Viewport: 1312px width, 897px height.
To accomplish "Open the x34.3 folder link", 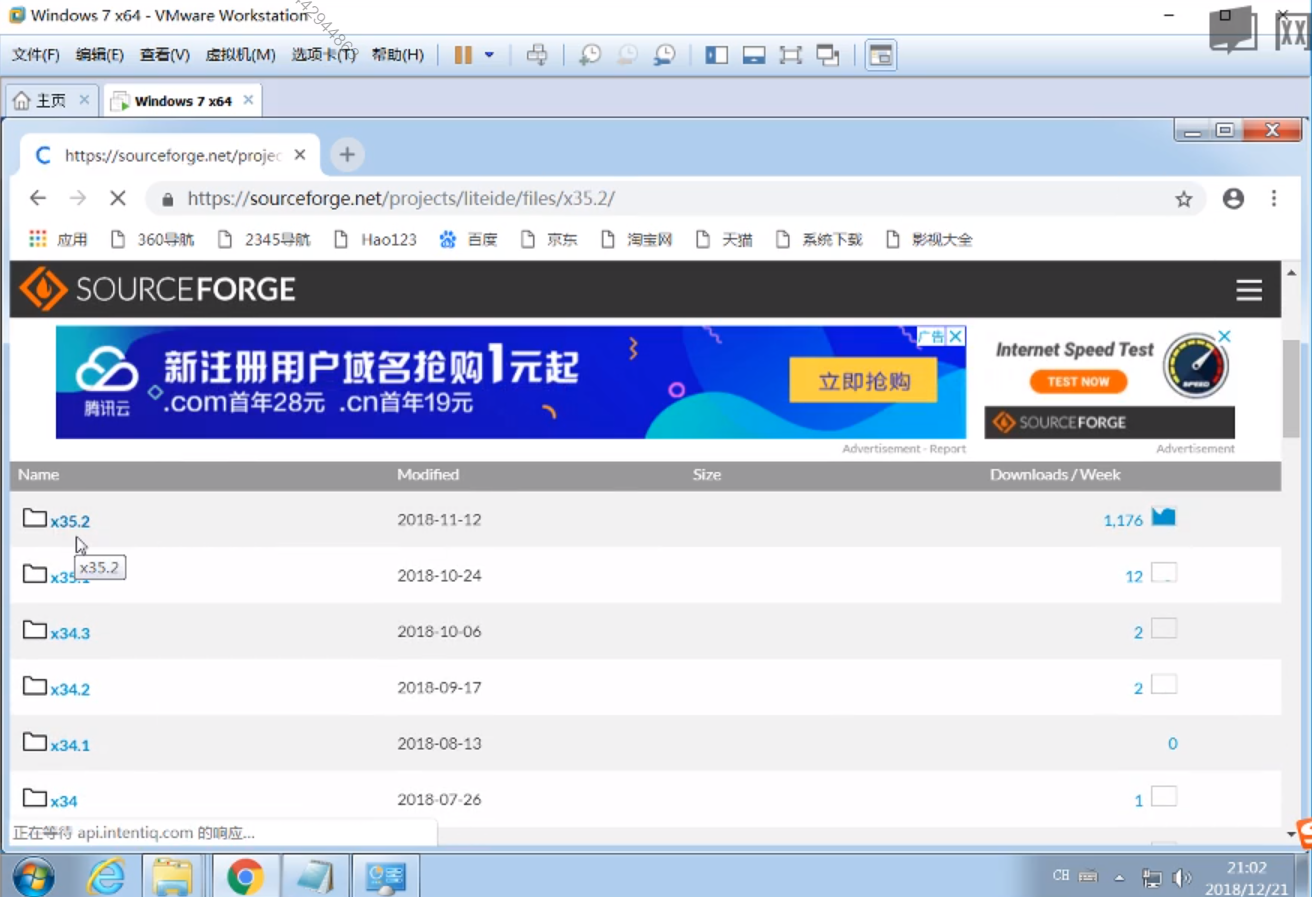I will point(70,633).
